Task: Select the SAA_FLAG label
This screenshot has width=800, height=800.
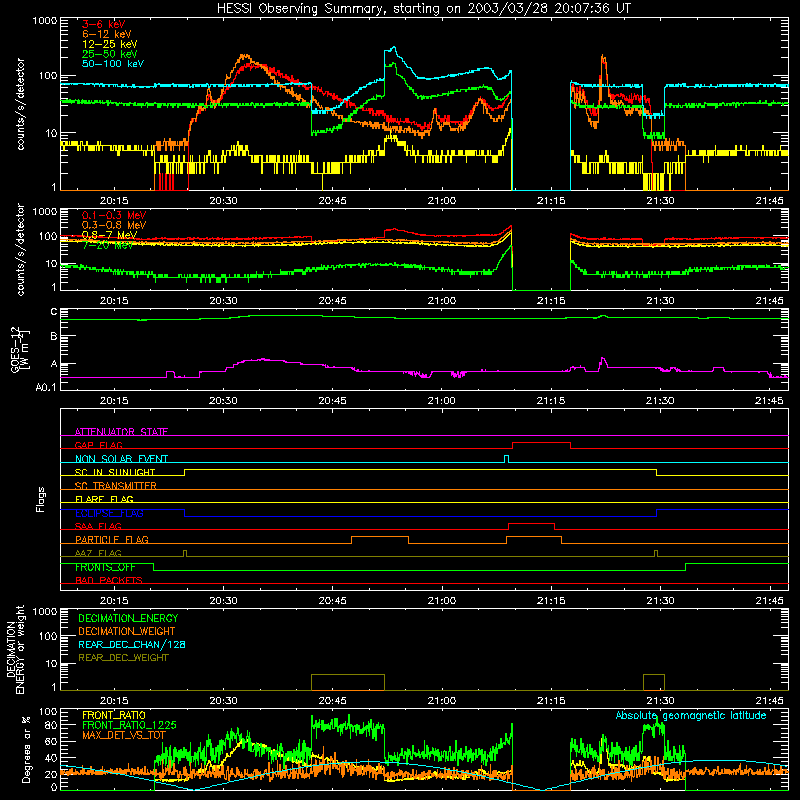Action: click(98, 526)
